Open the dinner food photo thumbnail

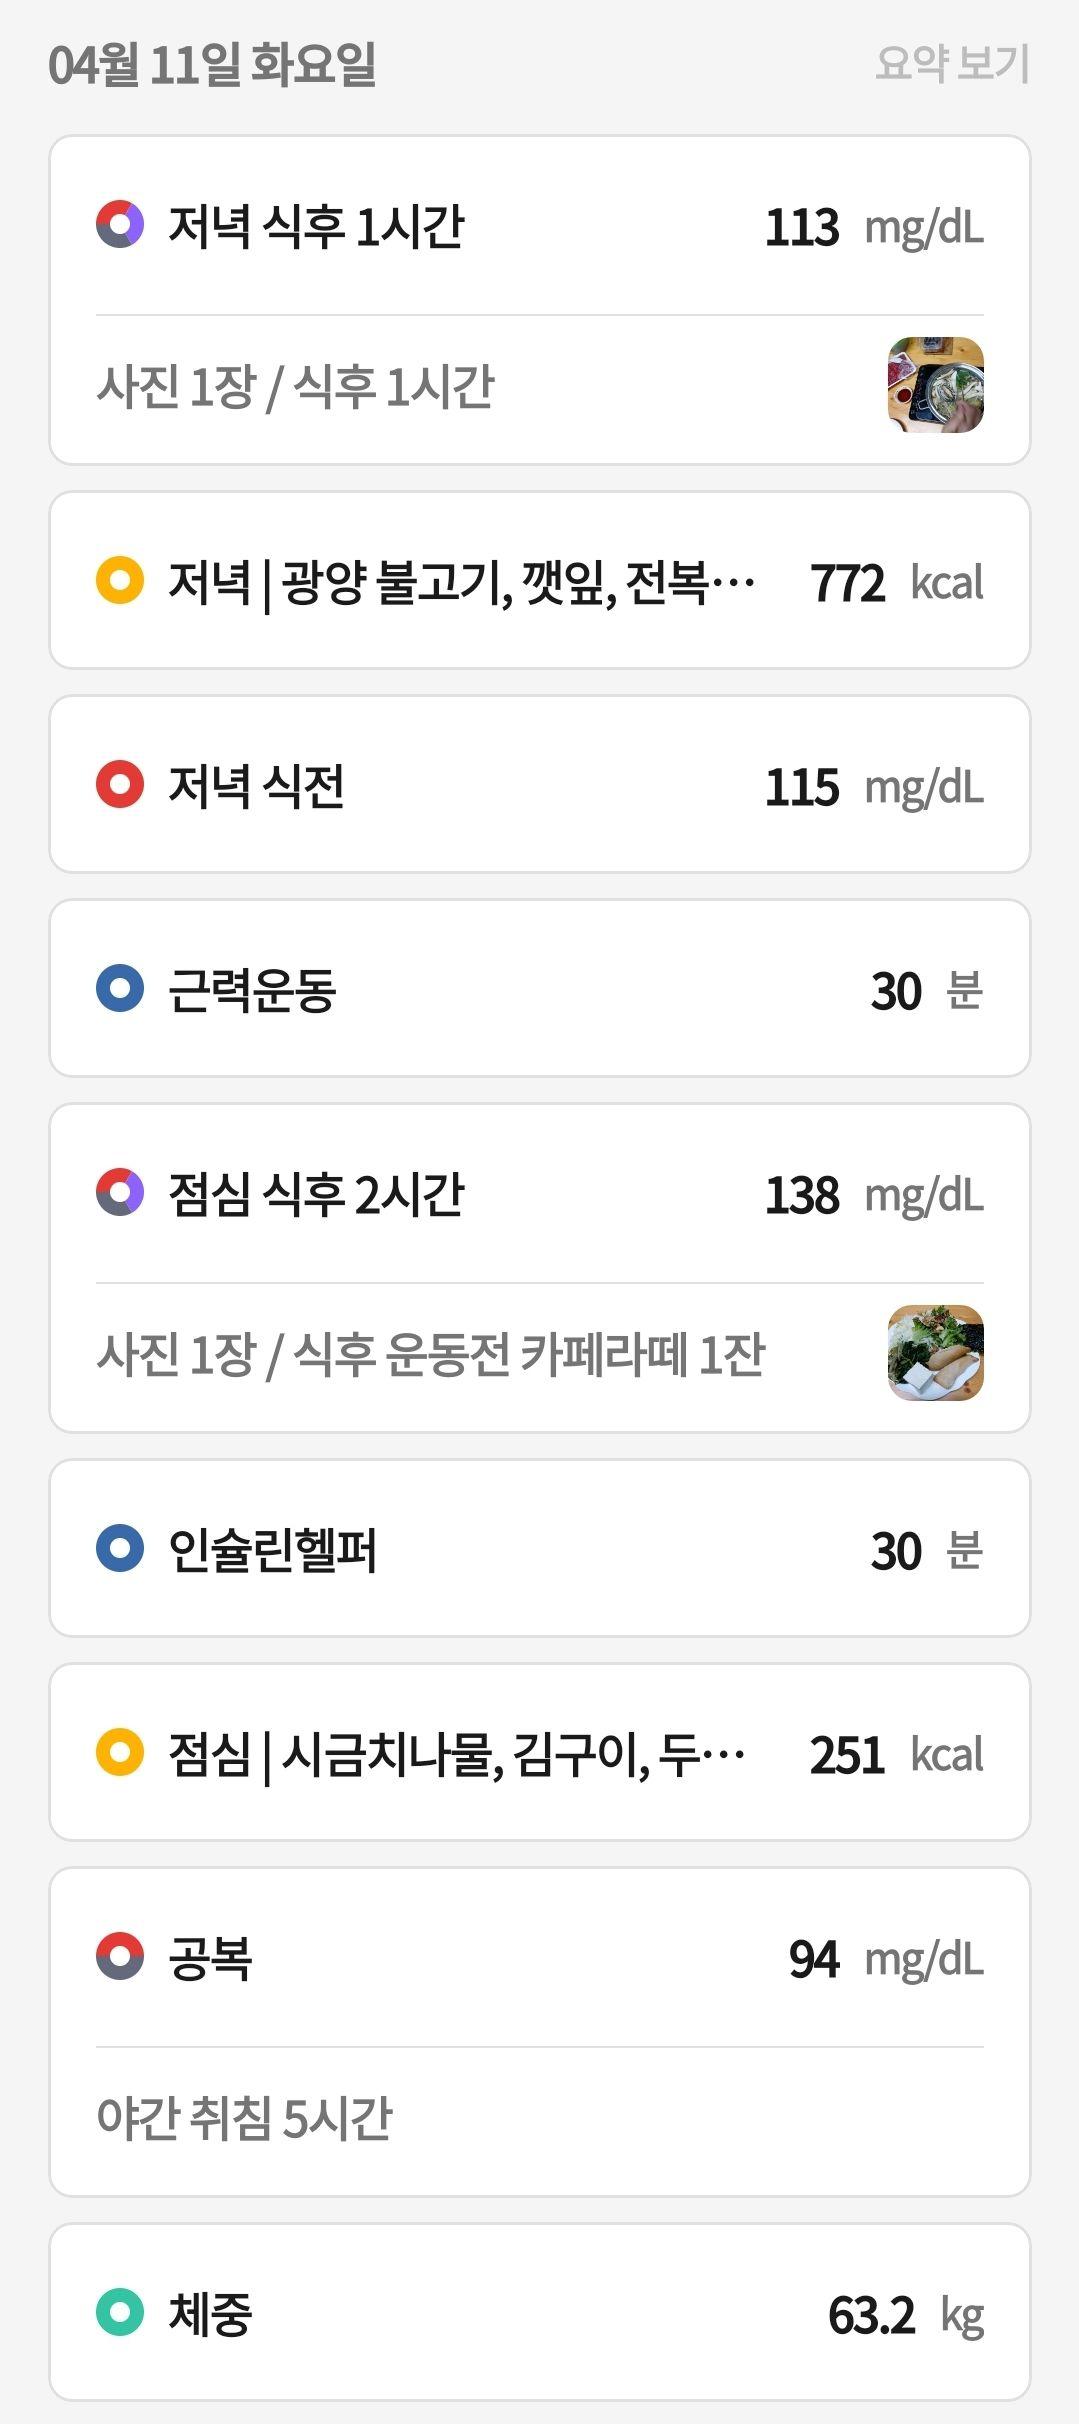click(936, 385)
